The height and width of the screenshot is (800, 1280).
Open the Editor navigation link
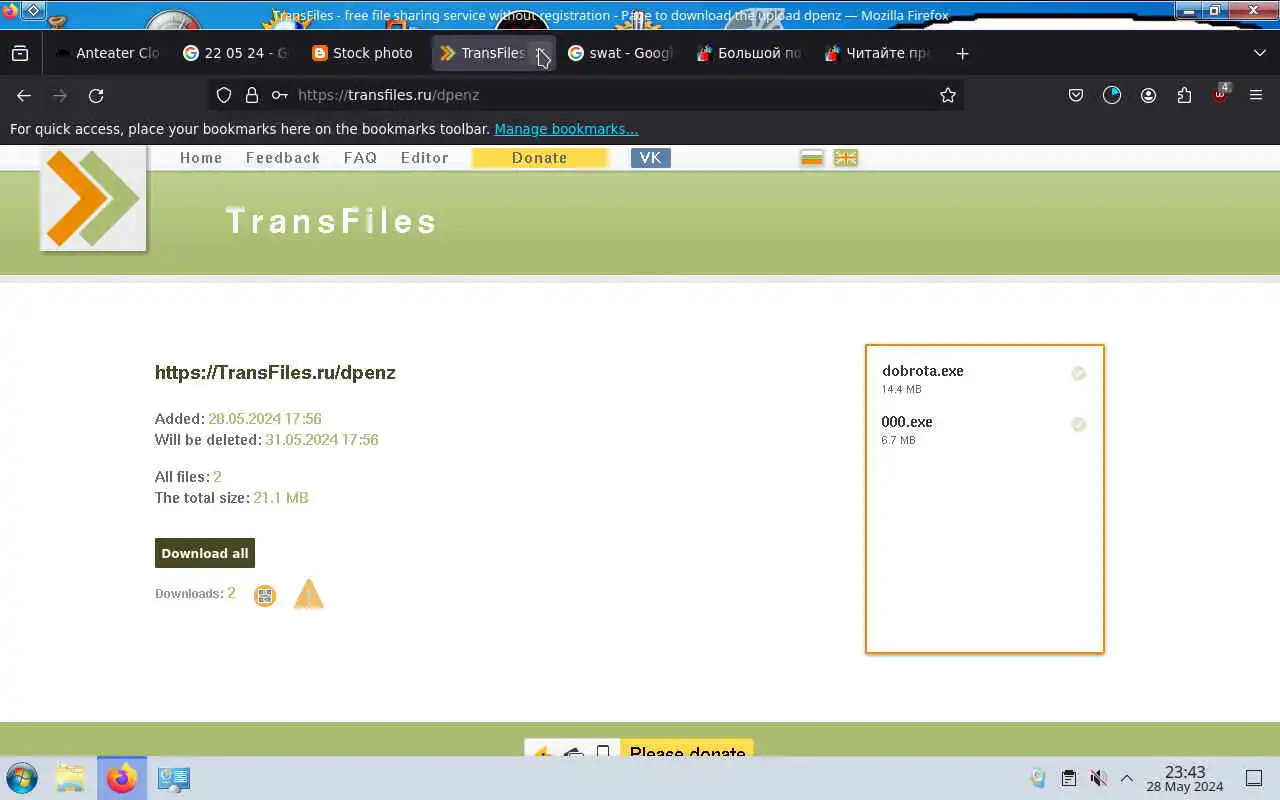point(425,158)
